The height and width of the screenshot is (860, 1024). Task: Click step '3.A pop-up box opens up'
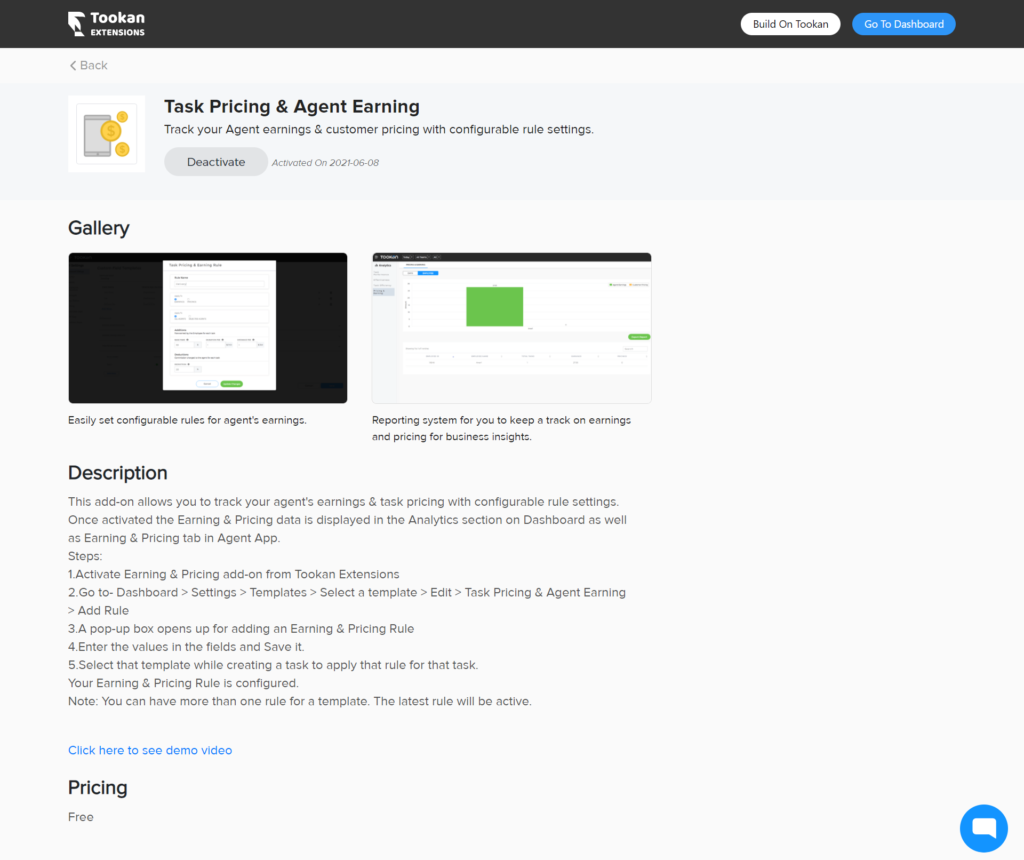[241, 629]
